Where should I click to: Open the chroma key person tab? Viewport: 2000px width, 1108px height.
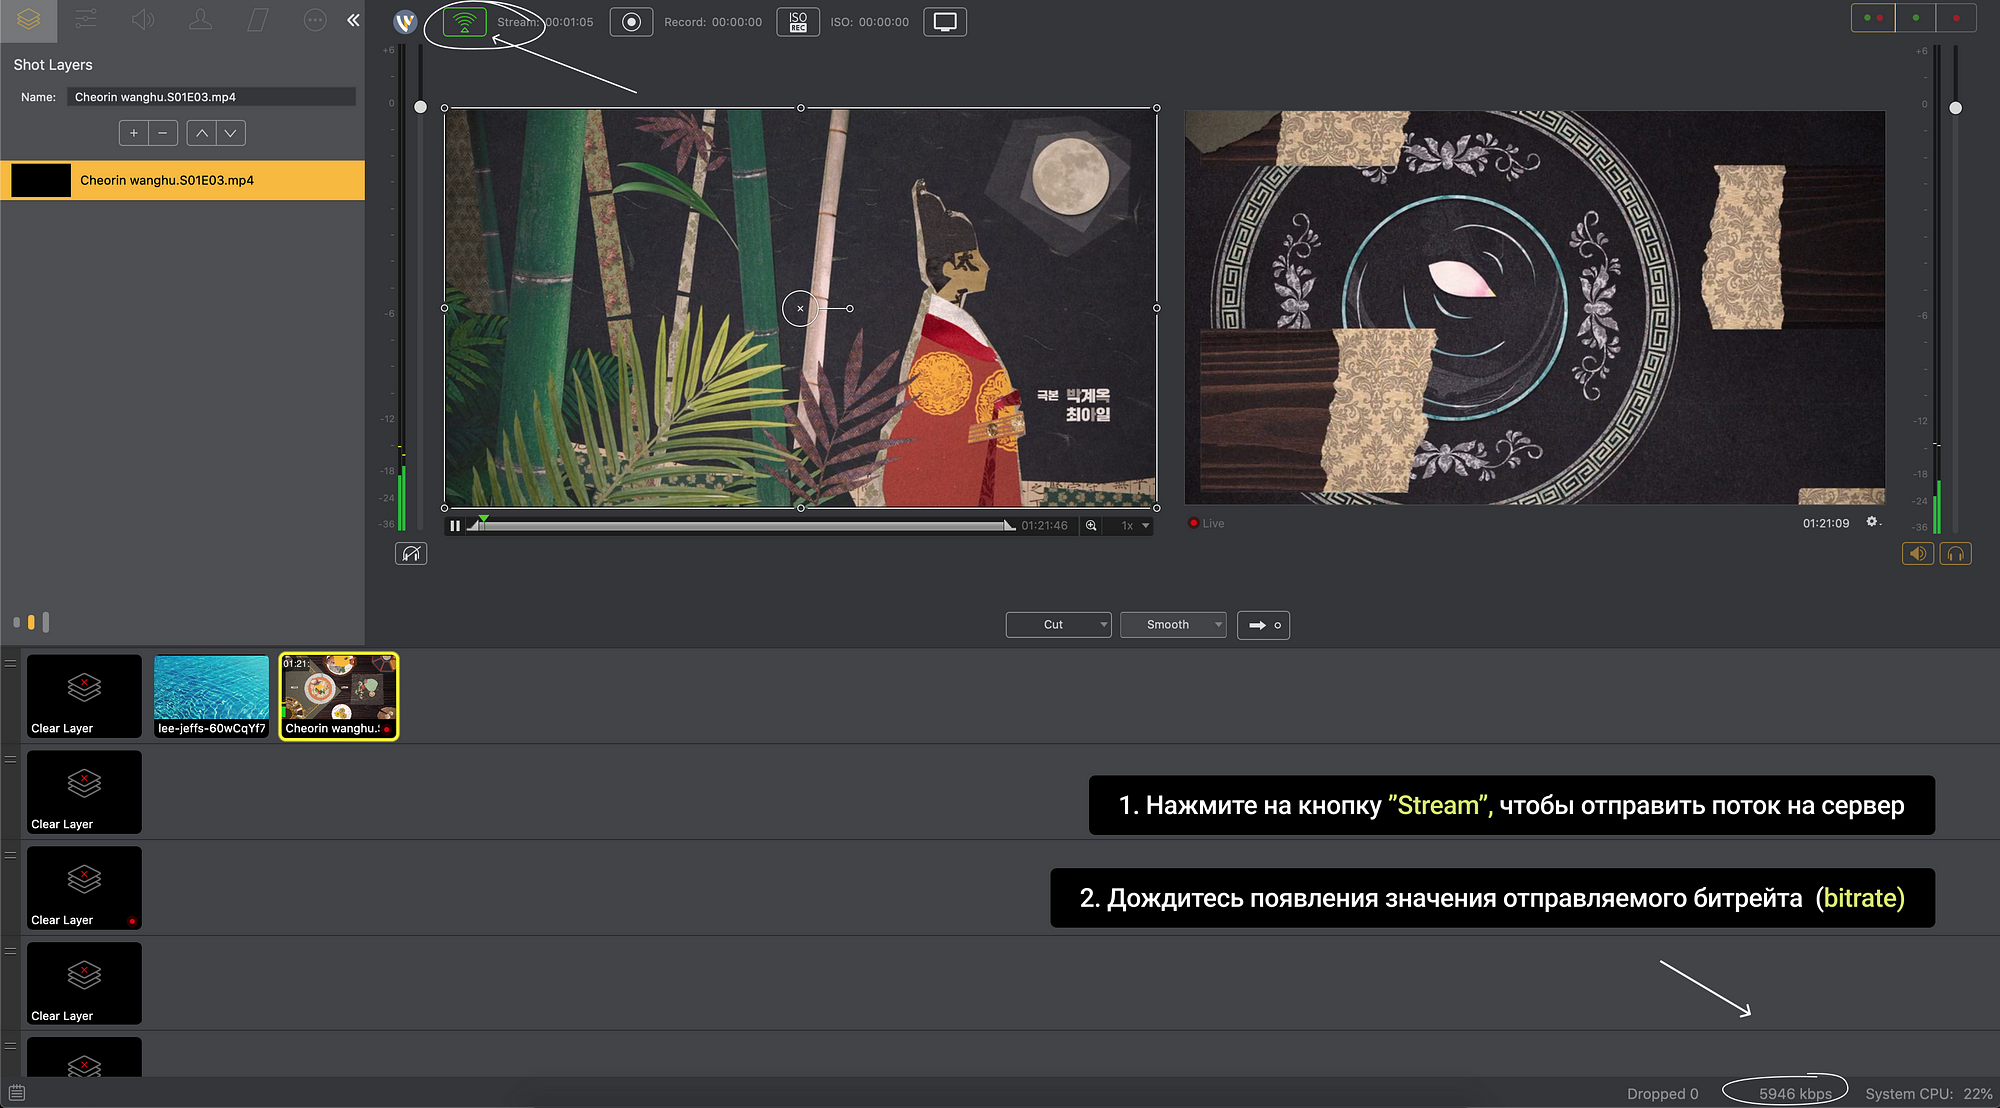[201, 20]
